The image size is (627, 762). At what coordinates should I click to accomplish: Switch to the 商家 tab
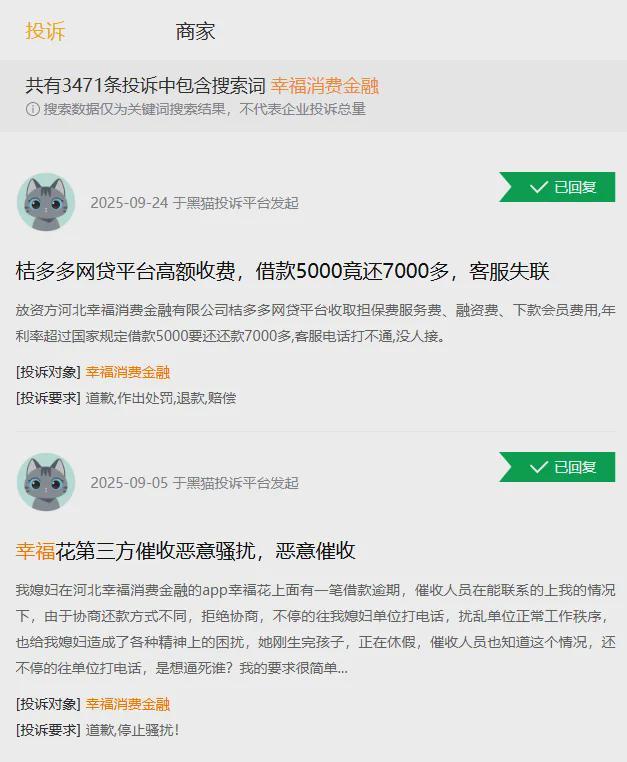coord(195,31)
